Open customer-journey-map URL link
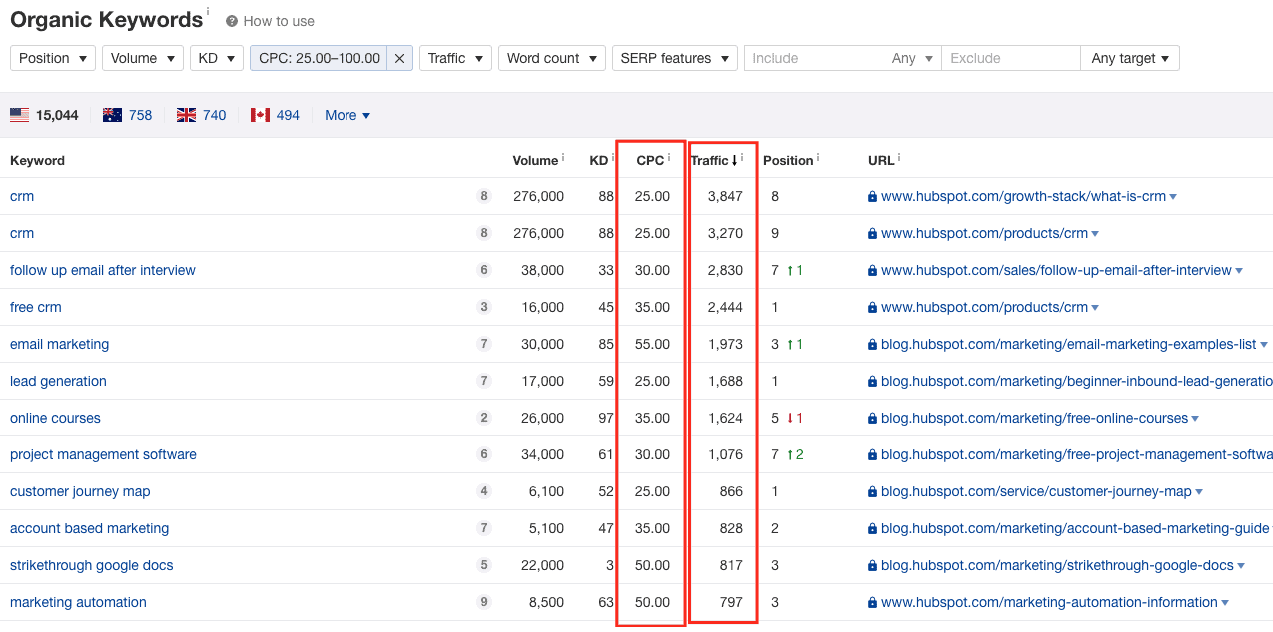 pos(1036,491)
